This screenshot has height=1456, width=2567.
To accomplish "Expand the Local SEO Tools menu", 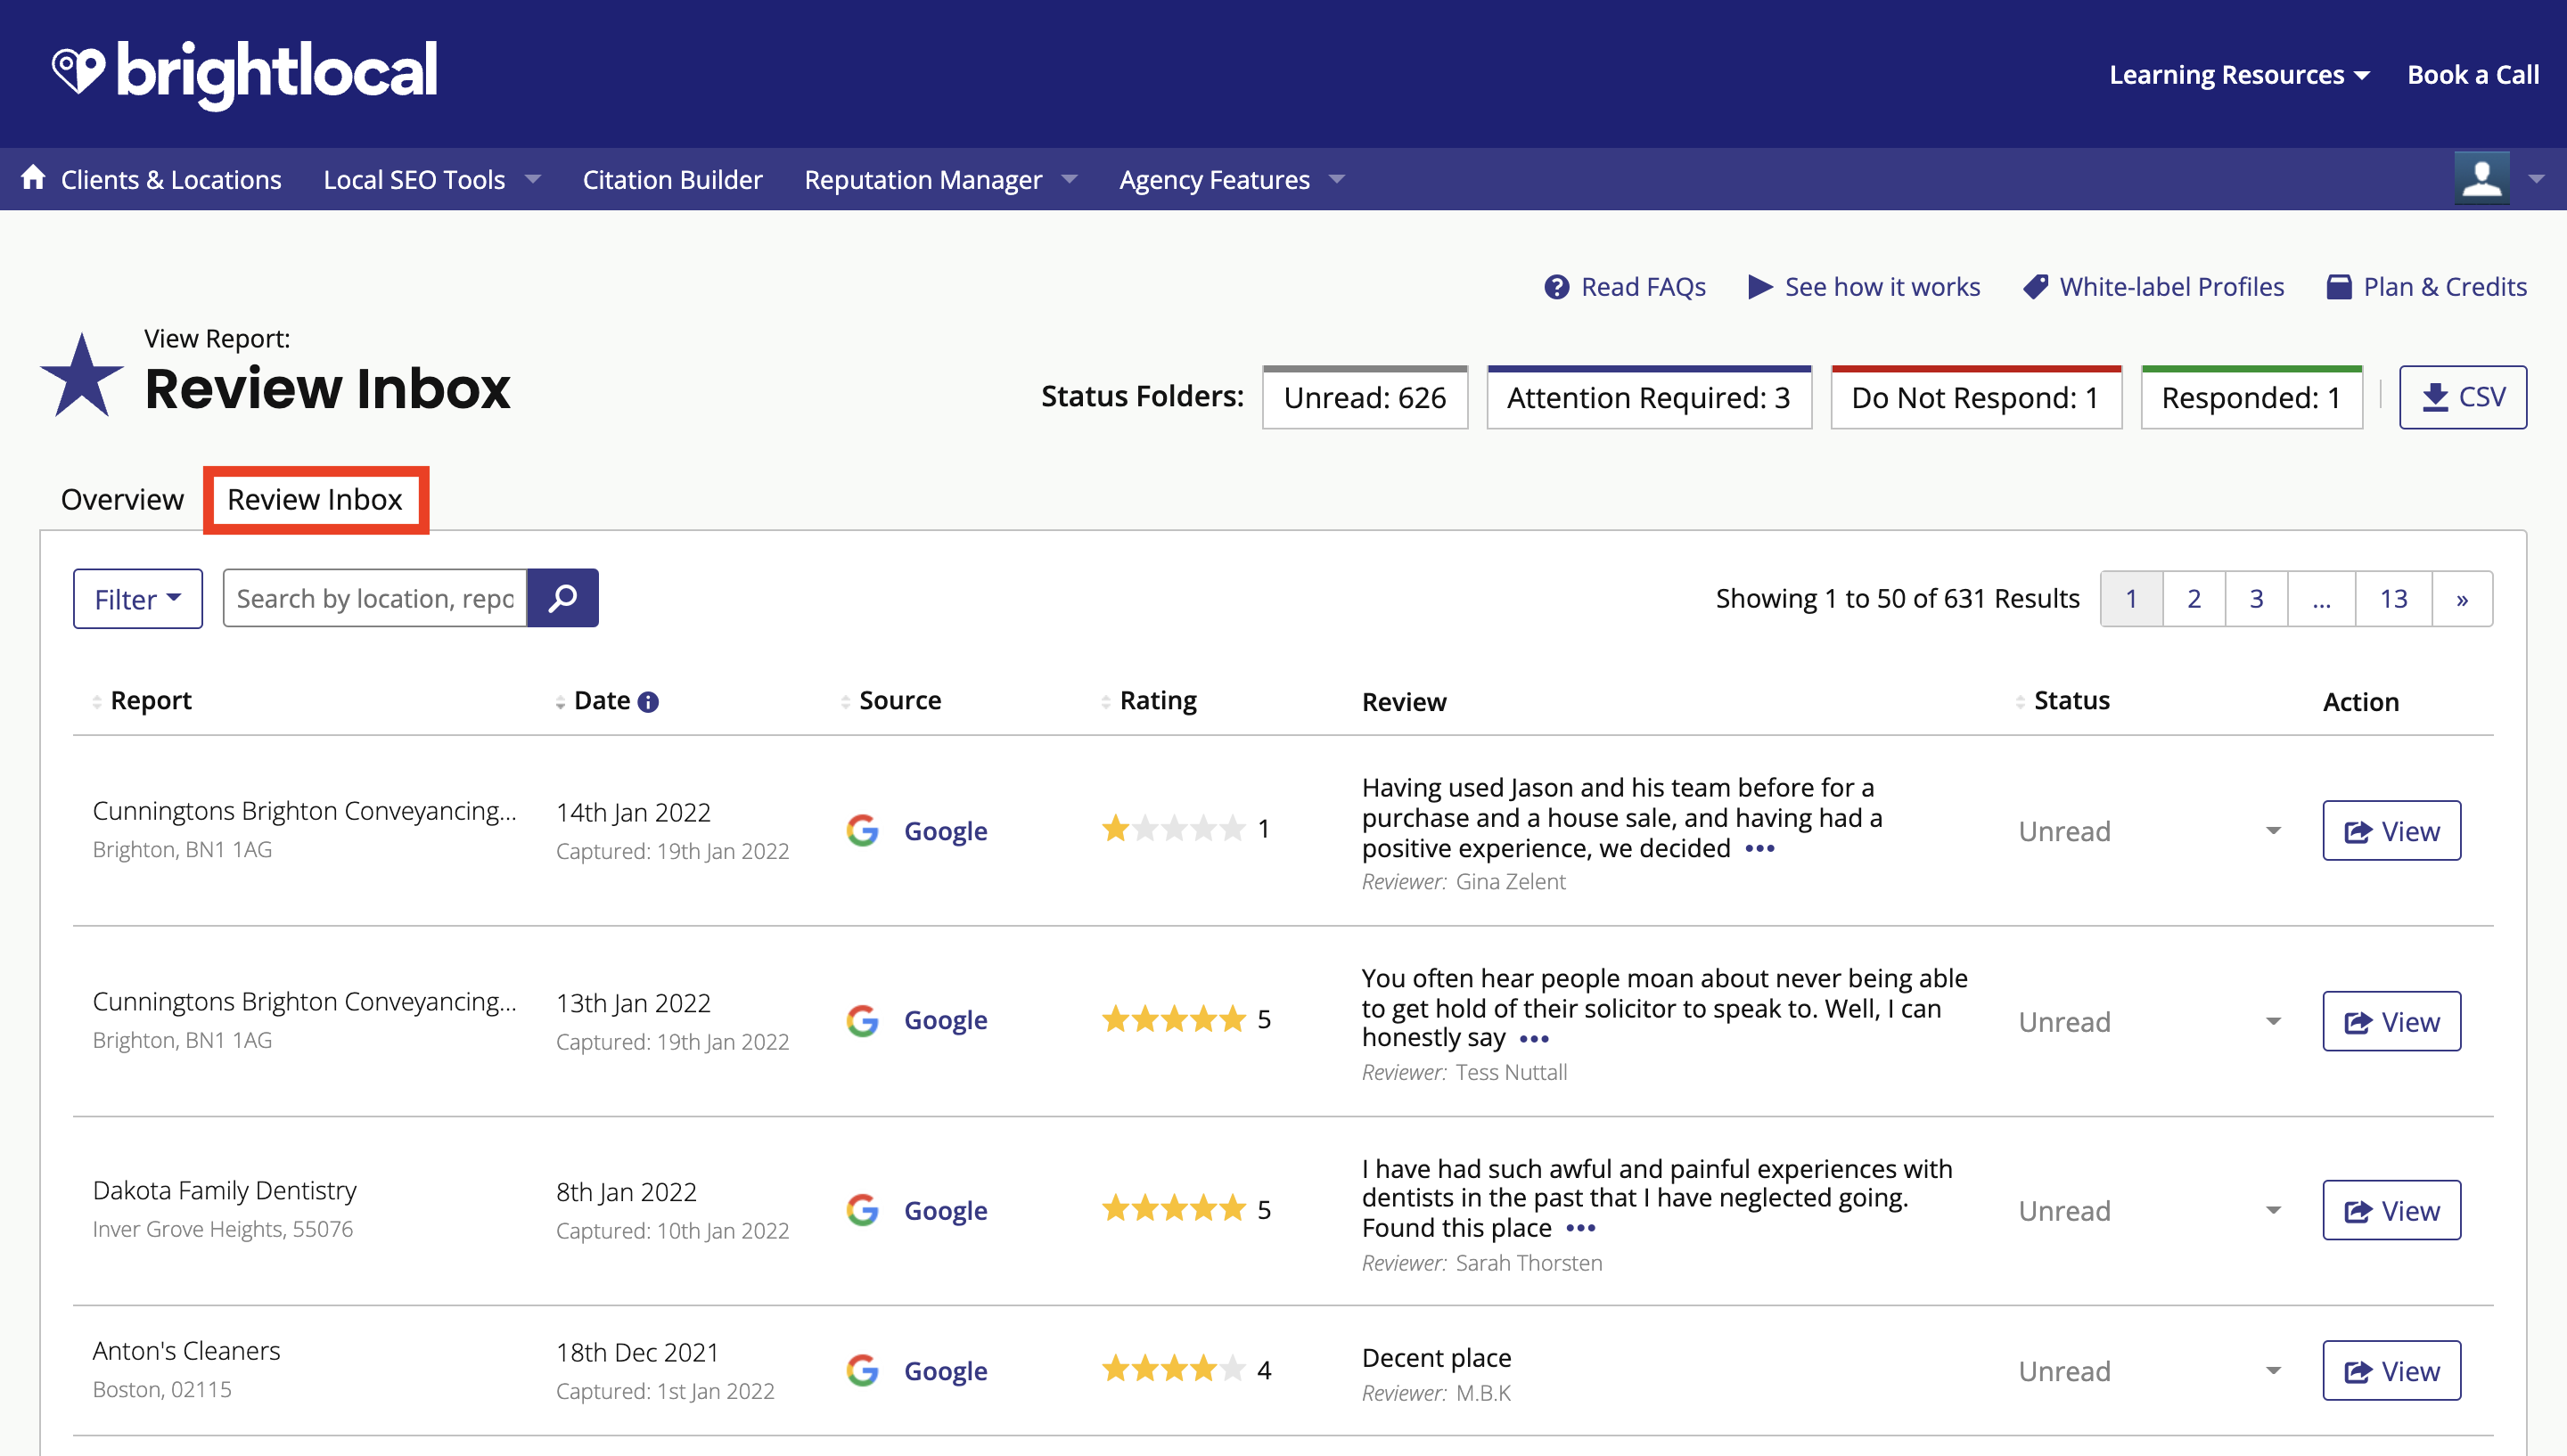I will [432, 179].
